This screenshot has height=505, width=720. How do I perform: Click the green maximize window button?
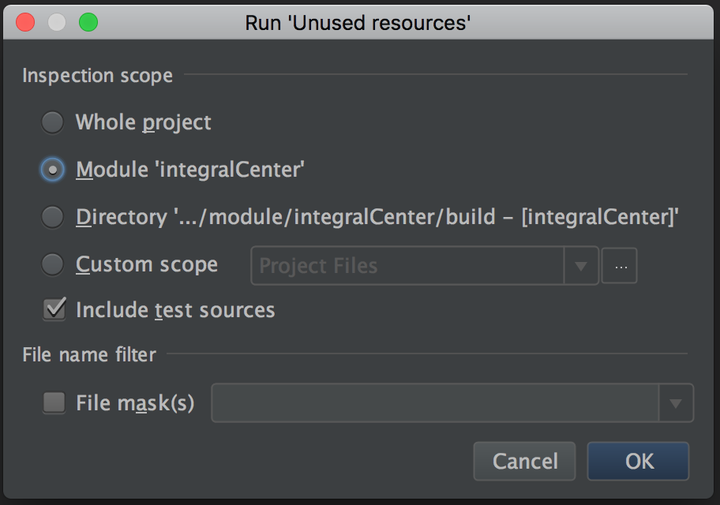coord(88,22)
